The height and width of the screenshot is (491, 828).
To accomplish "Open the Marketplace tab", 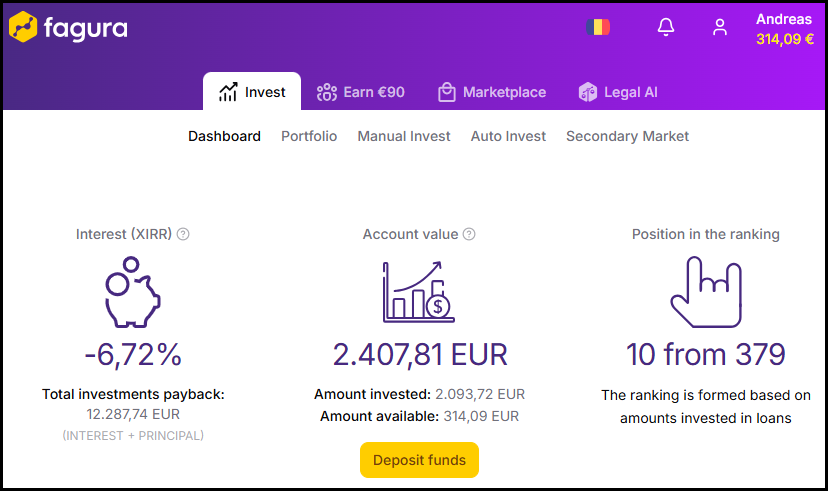I will point(492,92).
